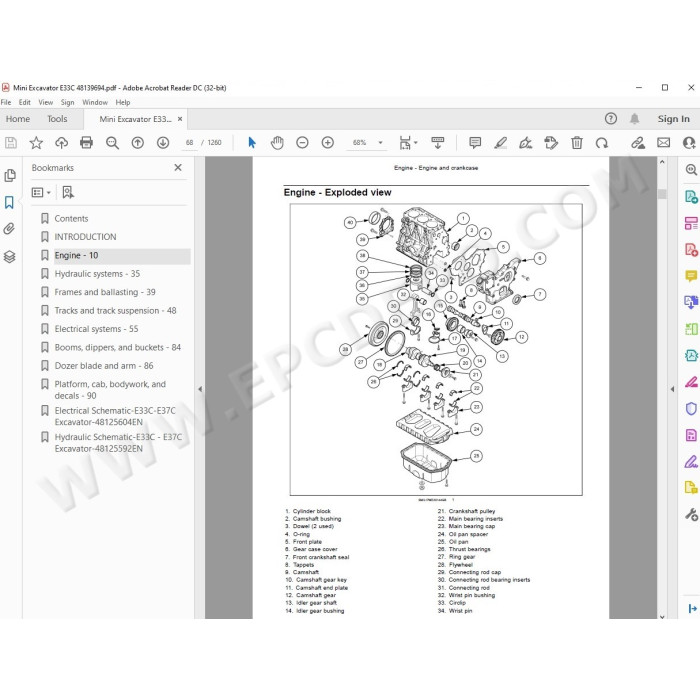Go to previous page arrow
Viewport: 700px width, 700px height.
pyautogui.click(x=138, y=143)
